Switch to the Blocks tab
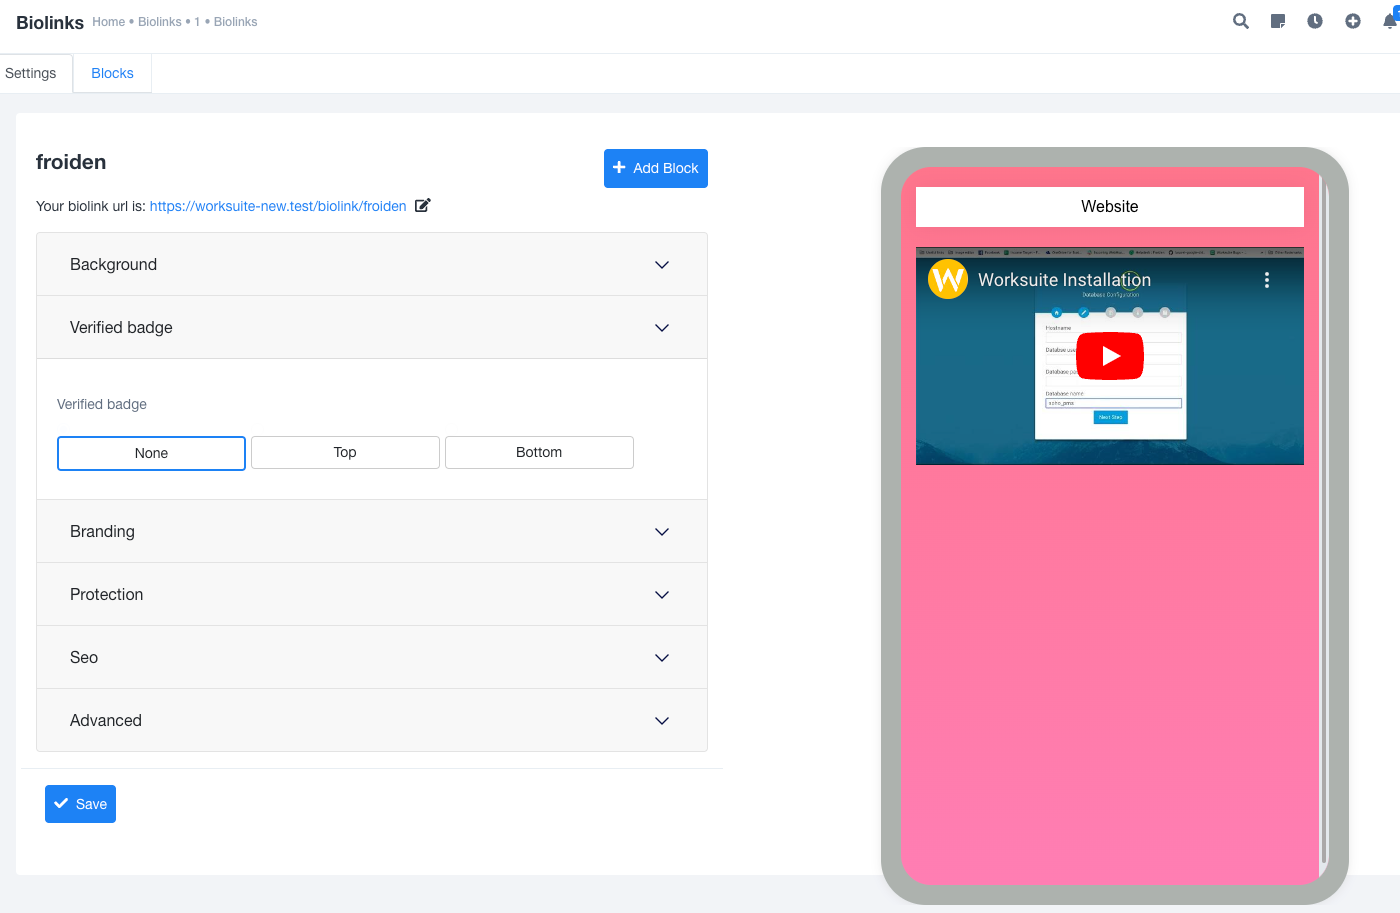Screen dimensions: 1400x913 [112, 73]
